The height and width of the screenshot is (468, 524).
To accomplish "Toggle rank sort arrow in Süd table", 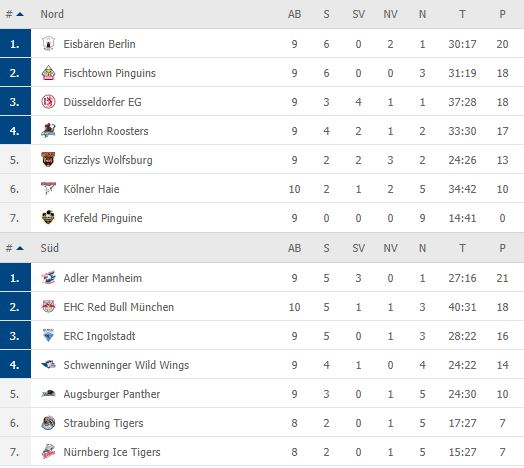I will click(20, 248).
